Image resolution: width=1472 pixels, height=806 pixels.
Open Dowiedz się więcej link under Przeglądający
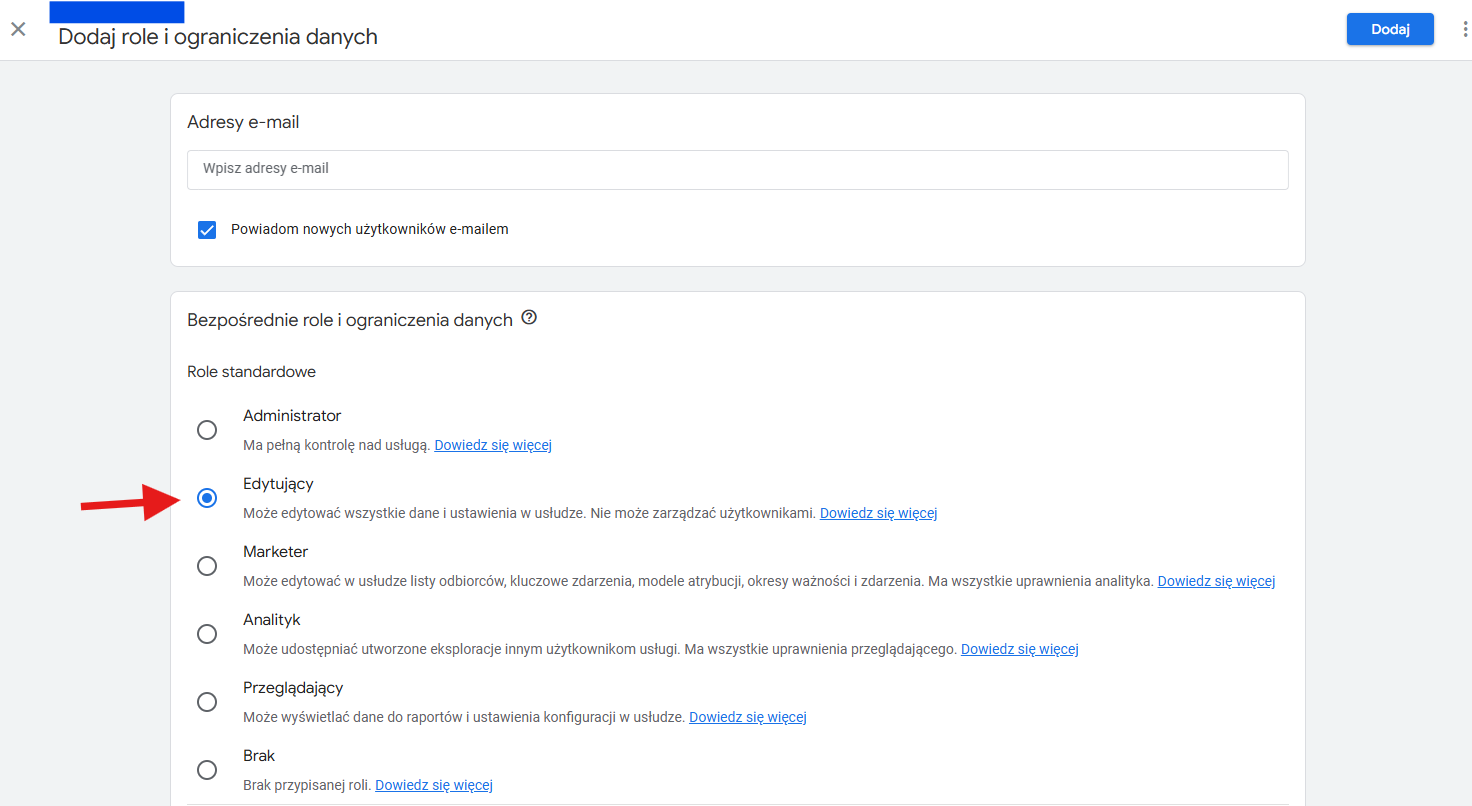coord(747,717)
